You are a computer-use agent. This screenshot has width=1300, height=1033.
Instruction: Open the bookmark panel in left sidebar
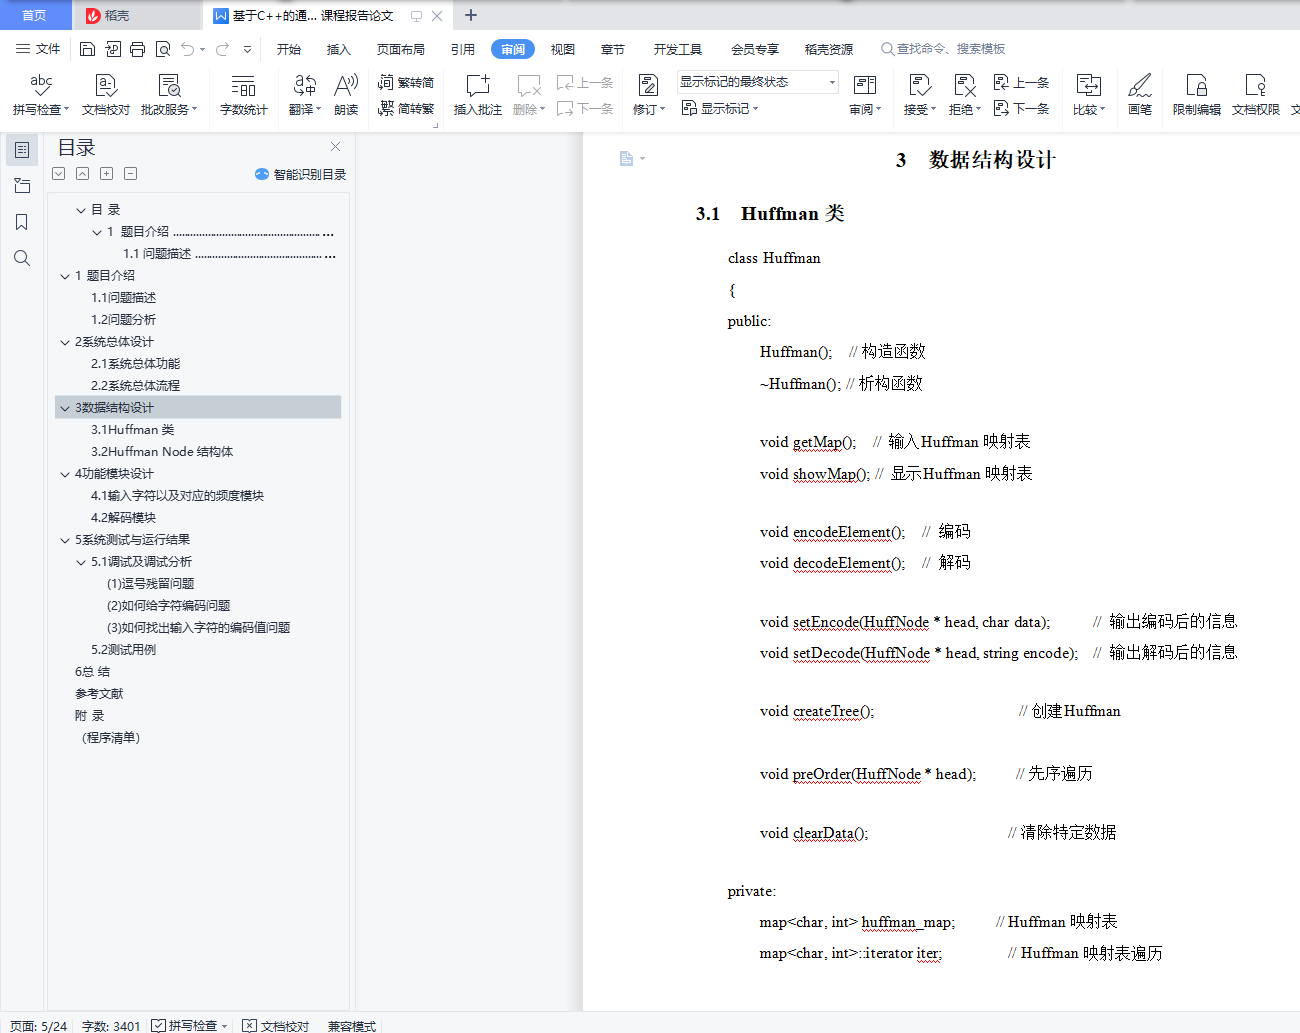[21, 222]
